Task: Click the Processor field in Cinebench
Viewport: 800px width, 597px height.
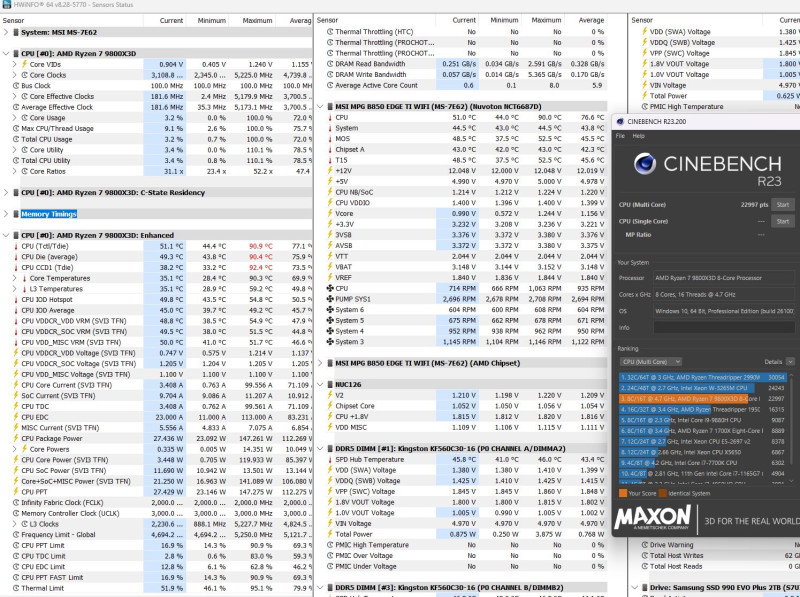Action: tap(724, 278)
